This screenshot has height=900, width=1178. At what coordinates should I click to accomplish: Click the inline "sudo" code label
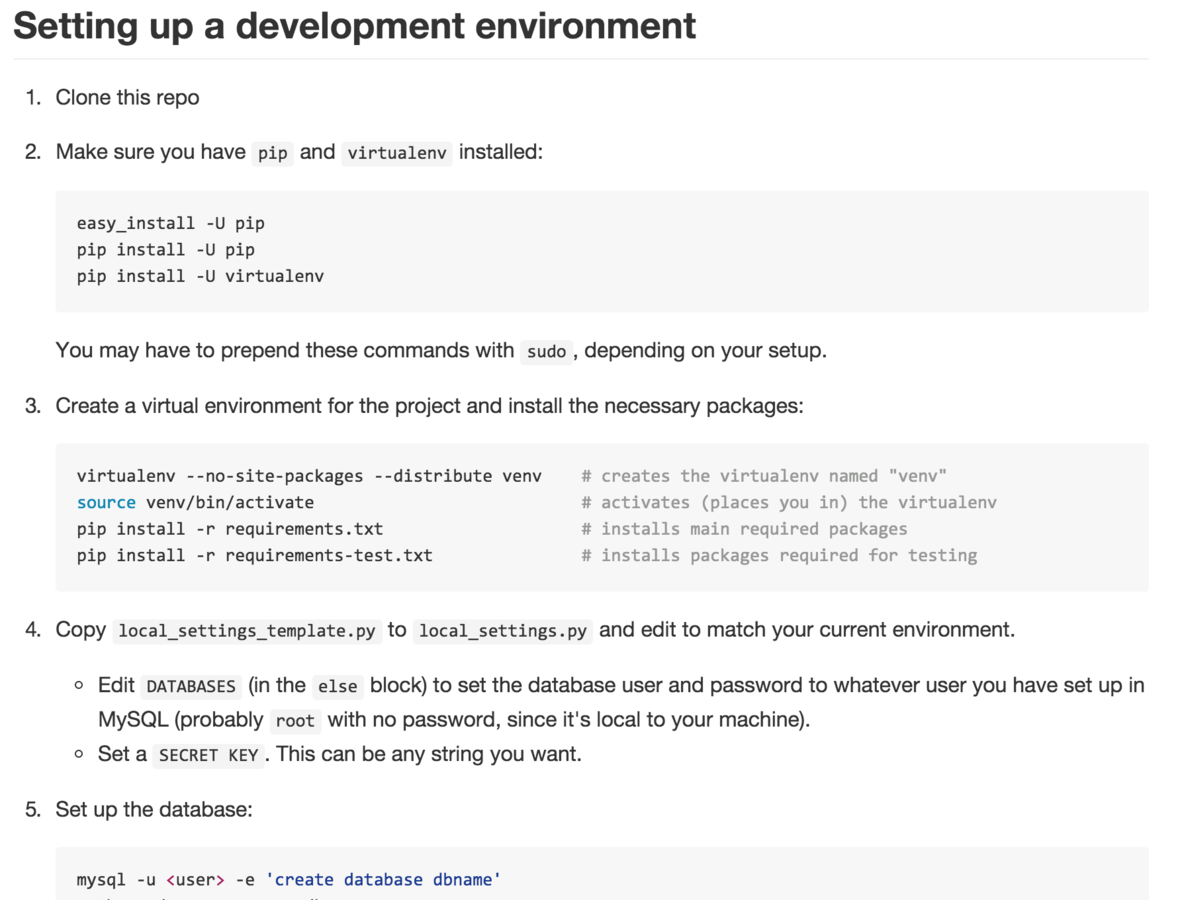(x=546, y=351)
